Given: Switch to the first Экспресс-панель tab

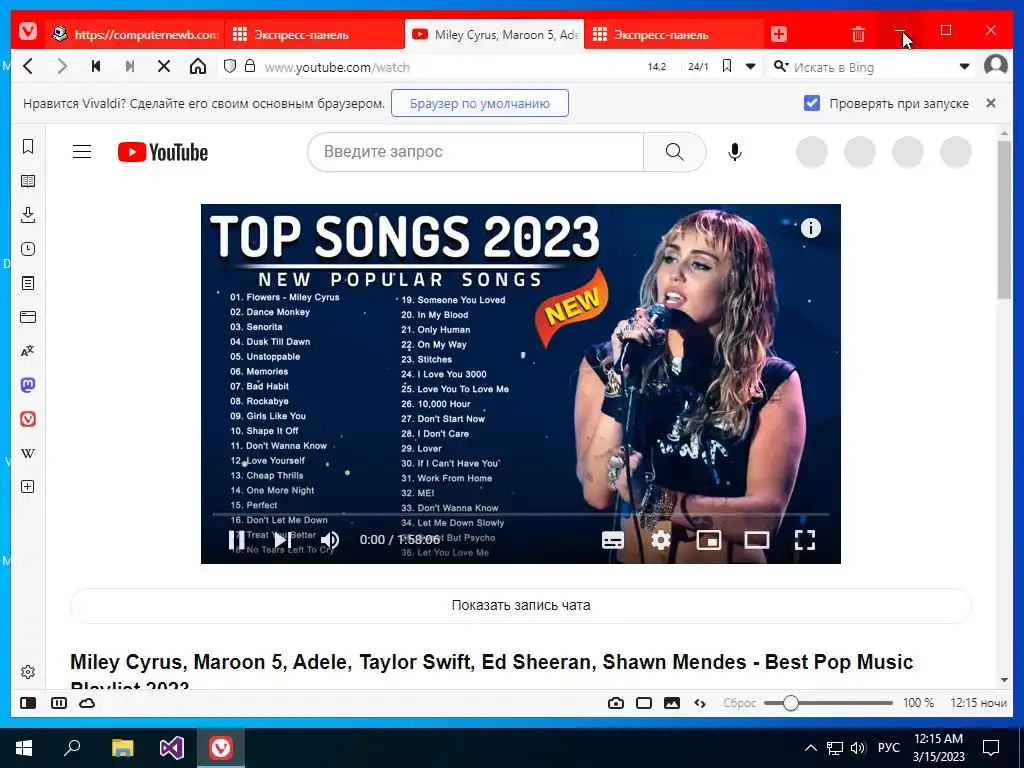Looking at the screenshot, I should coord(314,34).
